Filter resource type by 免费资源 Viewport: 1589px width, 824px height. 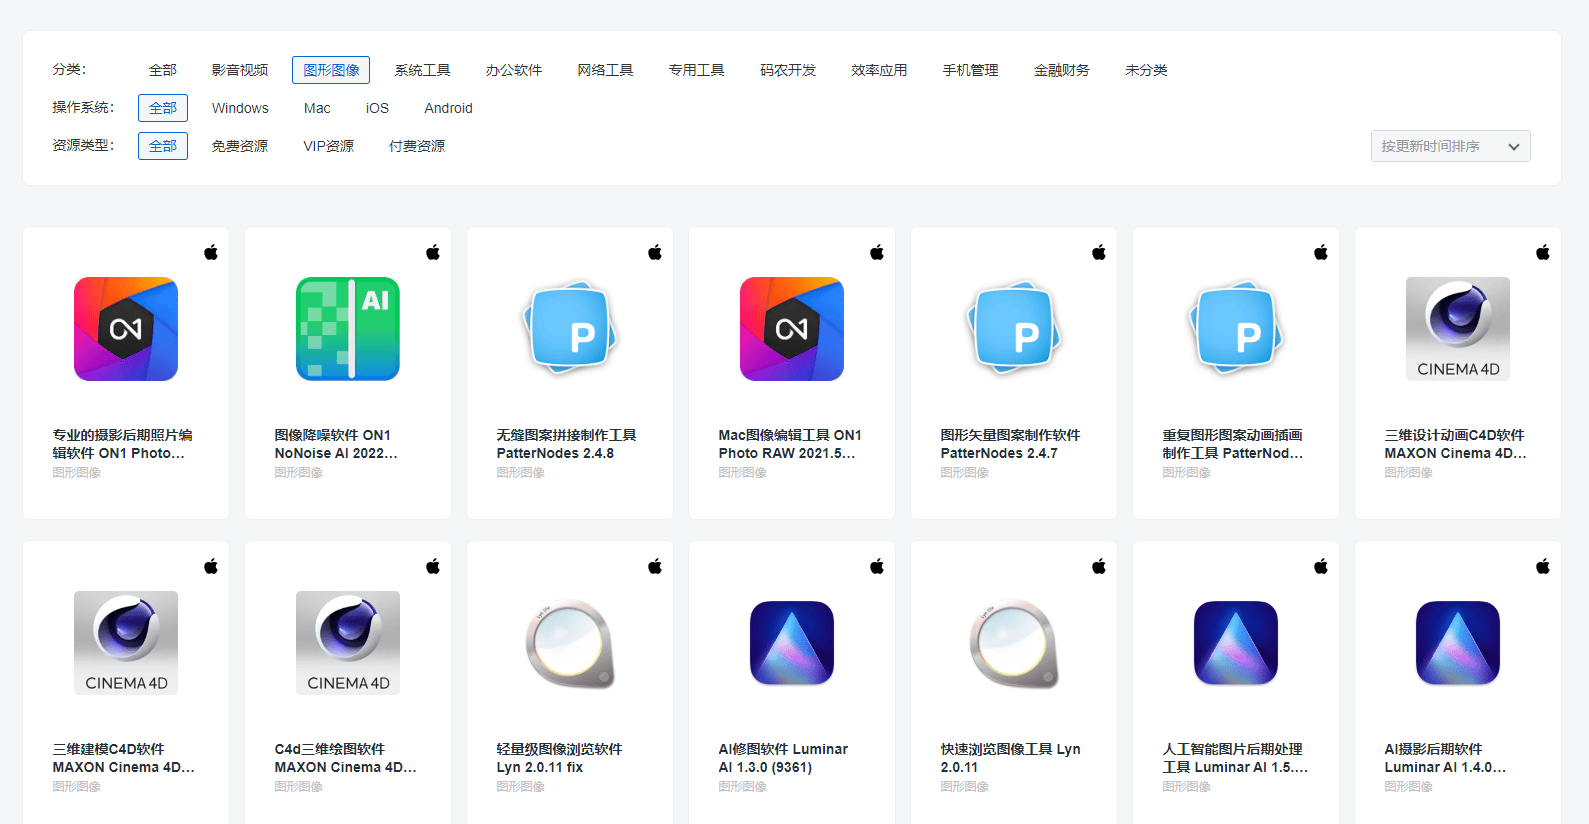tap(240, 146)
